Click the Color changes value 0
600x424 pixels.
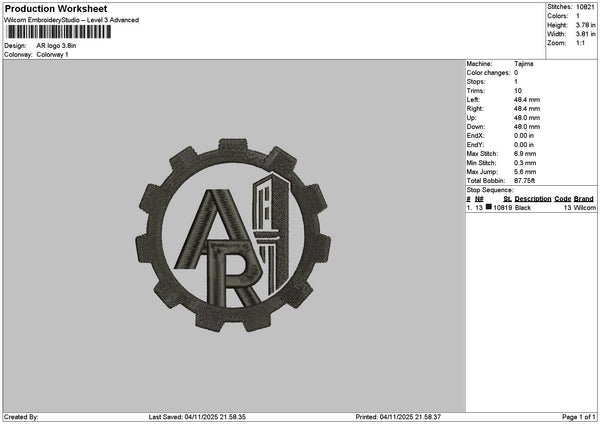click(x=516, y=73)
